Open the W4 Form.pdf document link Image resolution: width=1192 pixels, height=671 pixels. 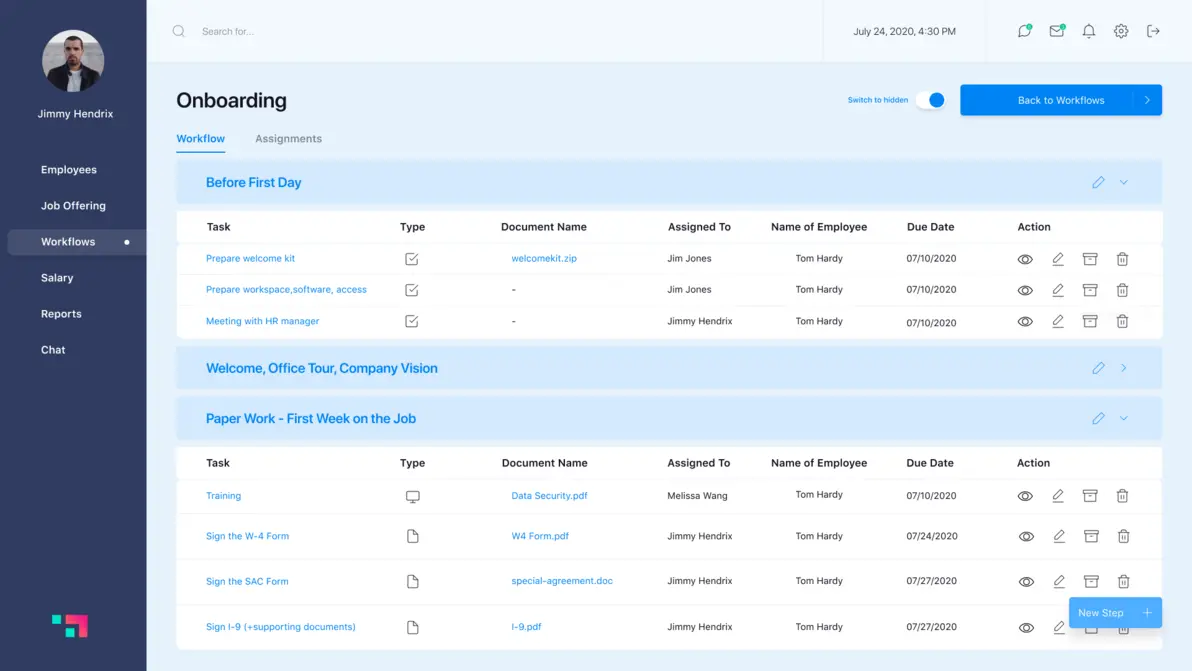(x=540, y=536)
